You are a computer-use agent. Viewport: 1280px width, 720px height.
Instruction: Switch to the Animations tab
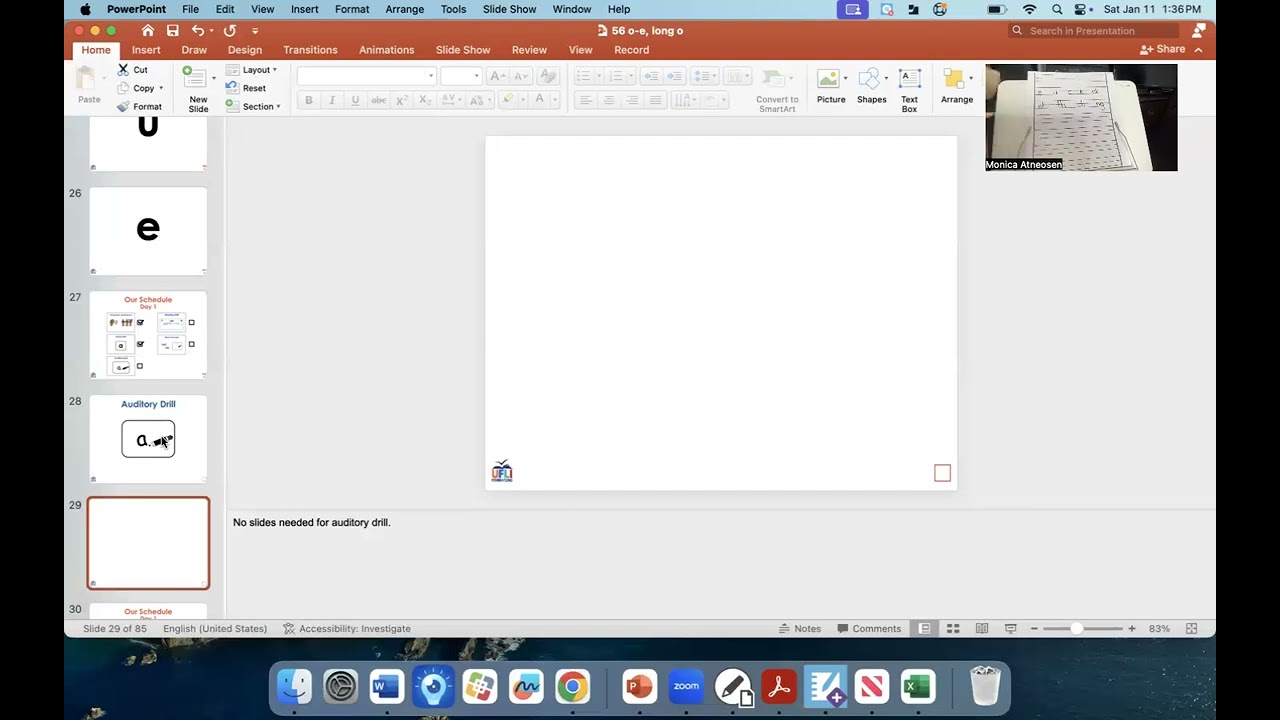386,50
